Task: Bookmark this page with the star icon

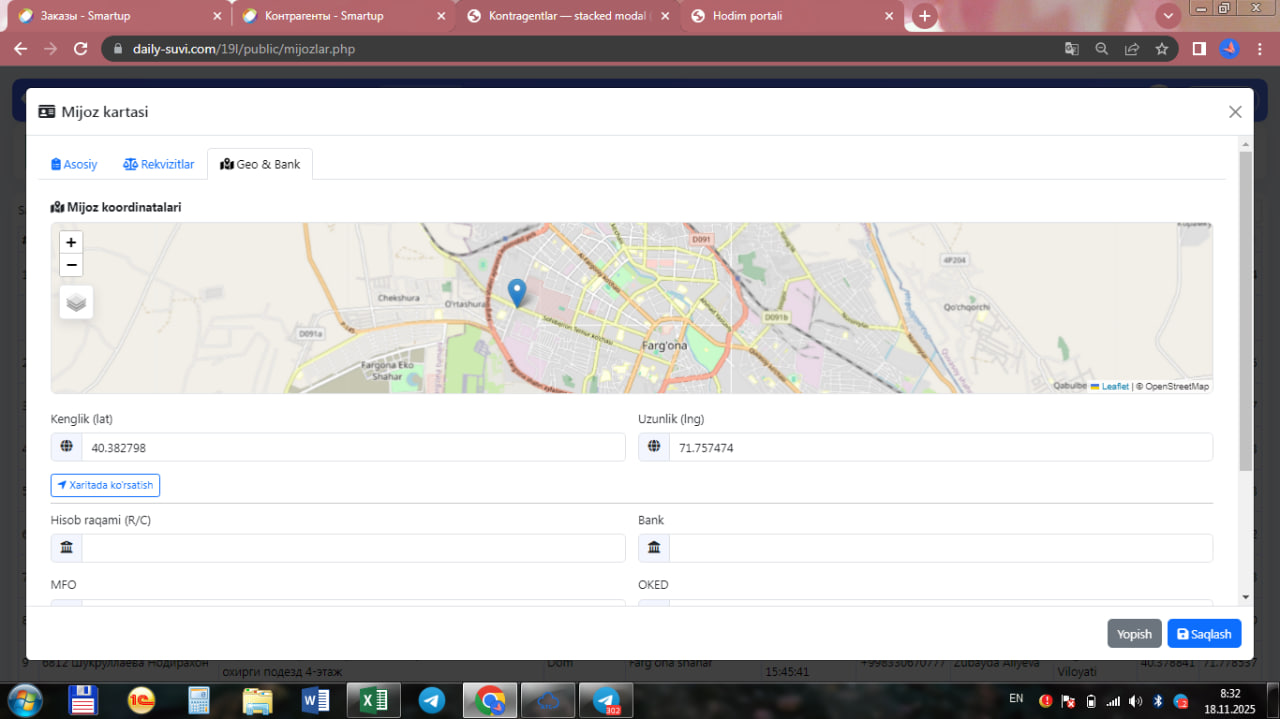Action: coord(1161,49)
